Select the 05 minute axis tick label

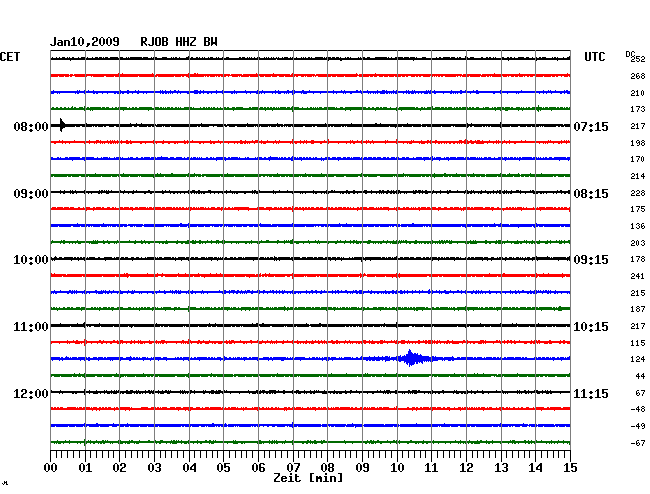pyautogui.click(x=223, y=468)
